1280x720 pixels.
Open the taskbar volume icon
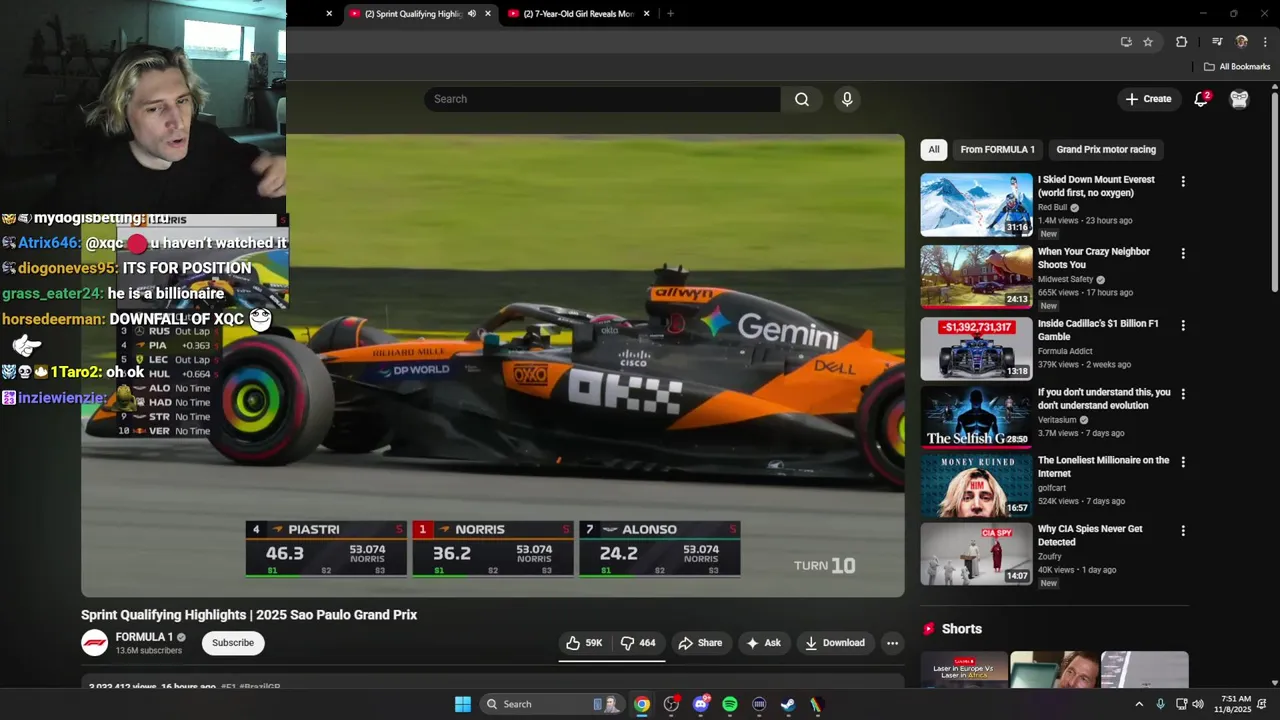[1198, 704]
